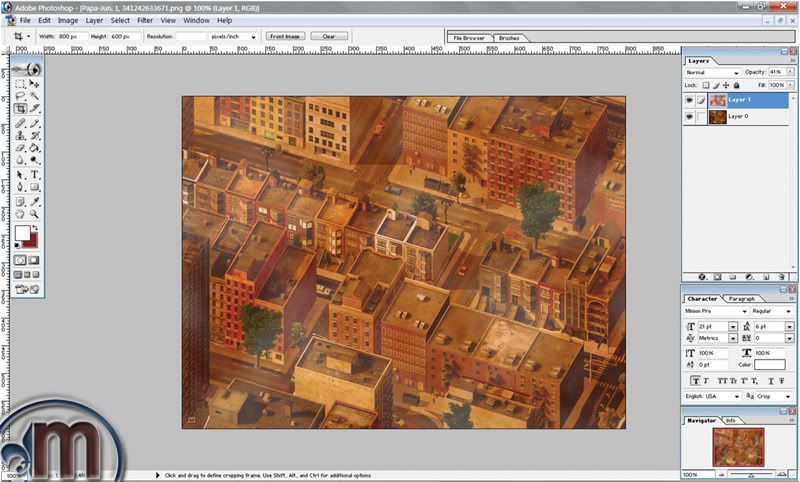The height and width of the screenshot is (482, 800).
Task: Toggle Lock image pixels
Action: pyautogui.click(x=716, y=86)
